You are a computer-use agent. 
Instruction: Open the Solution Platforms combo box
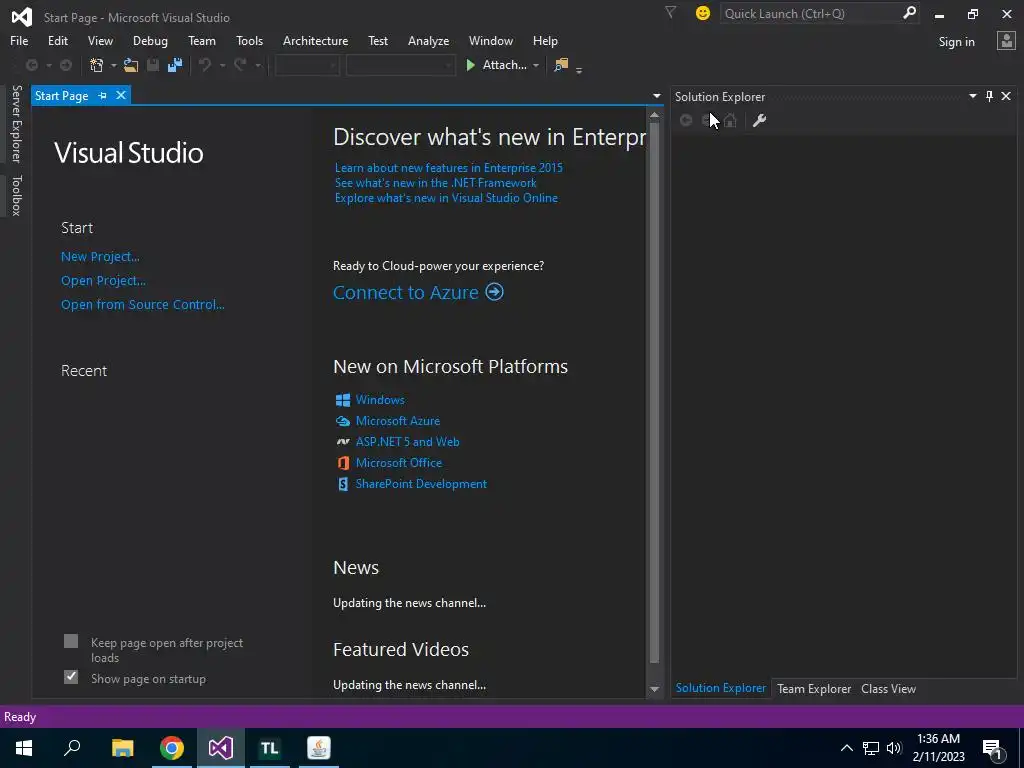400,65
